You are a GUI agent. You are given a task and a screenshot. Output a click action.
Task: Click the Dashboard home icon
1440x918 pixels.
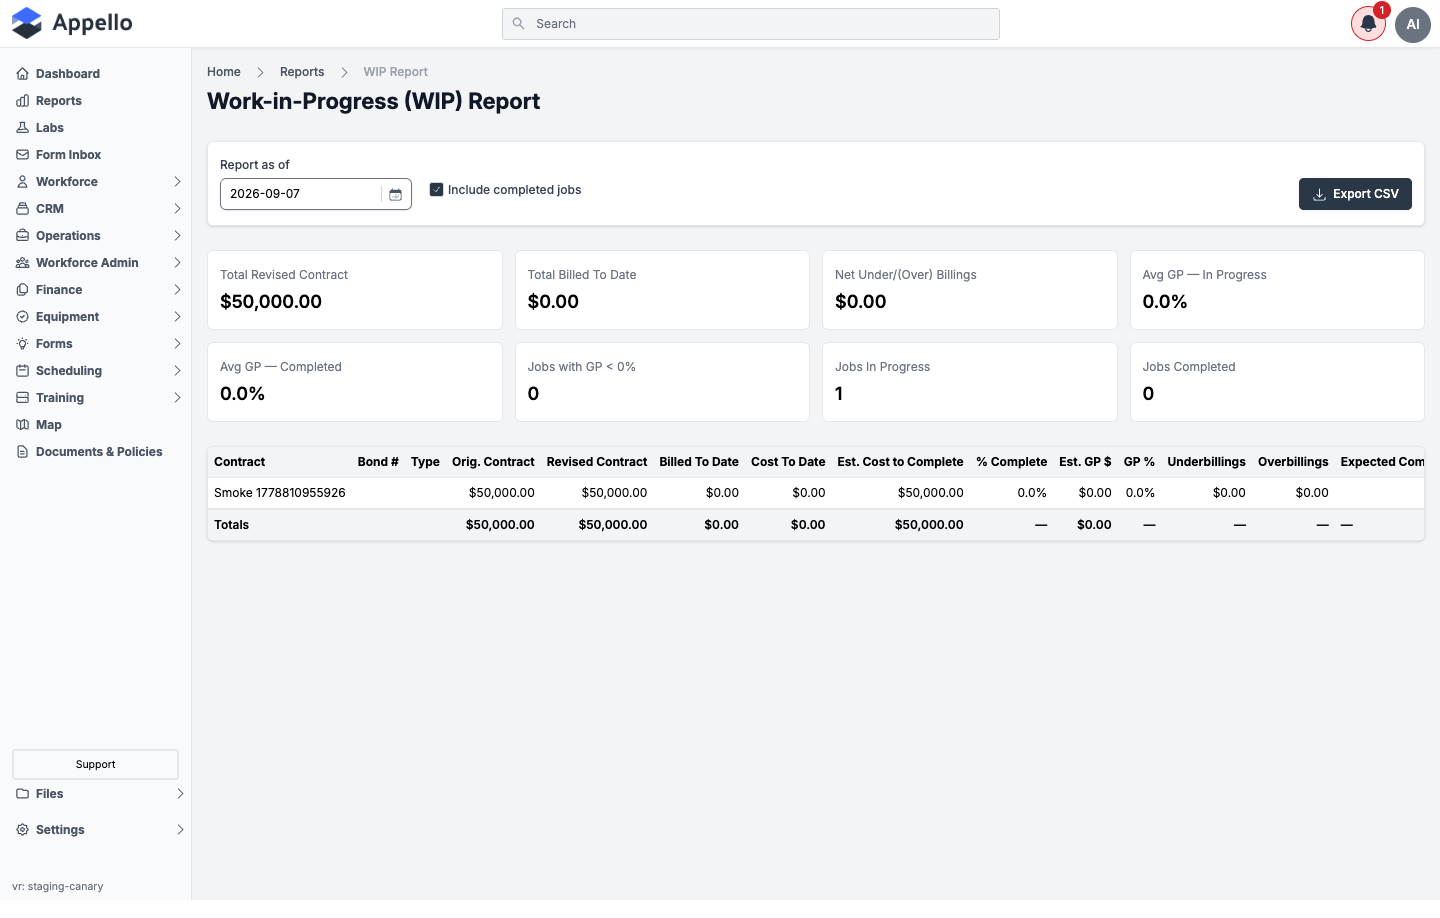(x=22, y=74)
